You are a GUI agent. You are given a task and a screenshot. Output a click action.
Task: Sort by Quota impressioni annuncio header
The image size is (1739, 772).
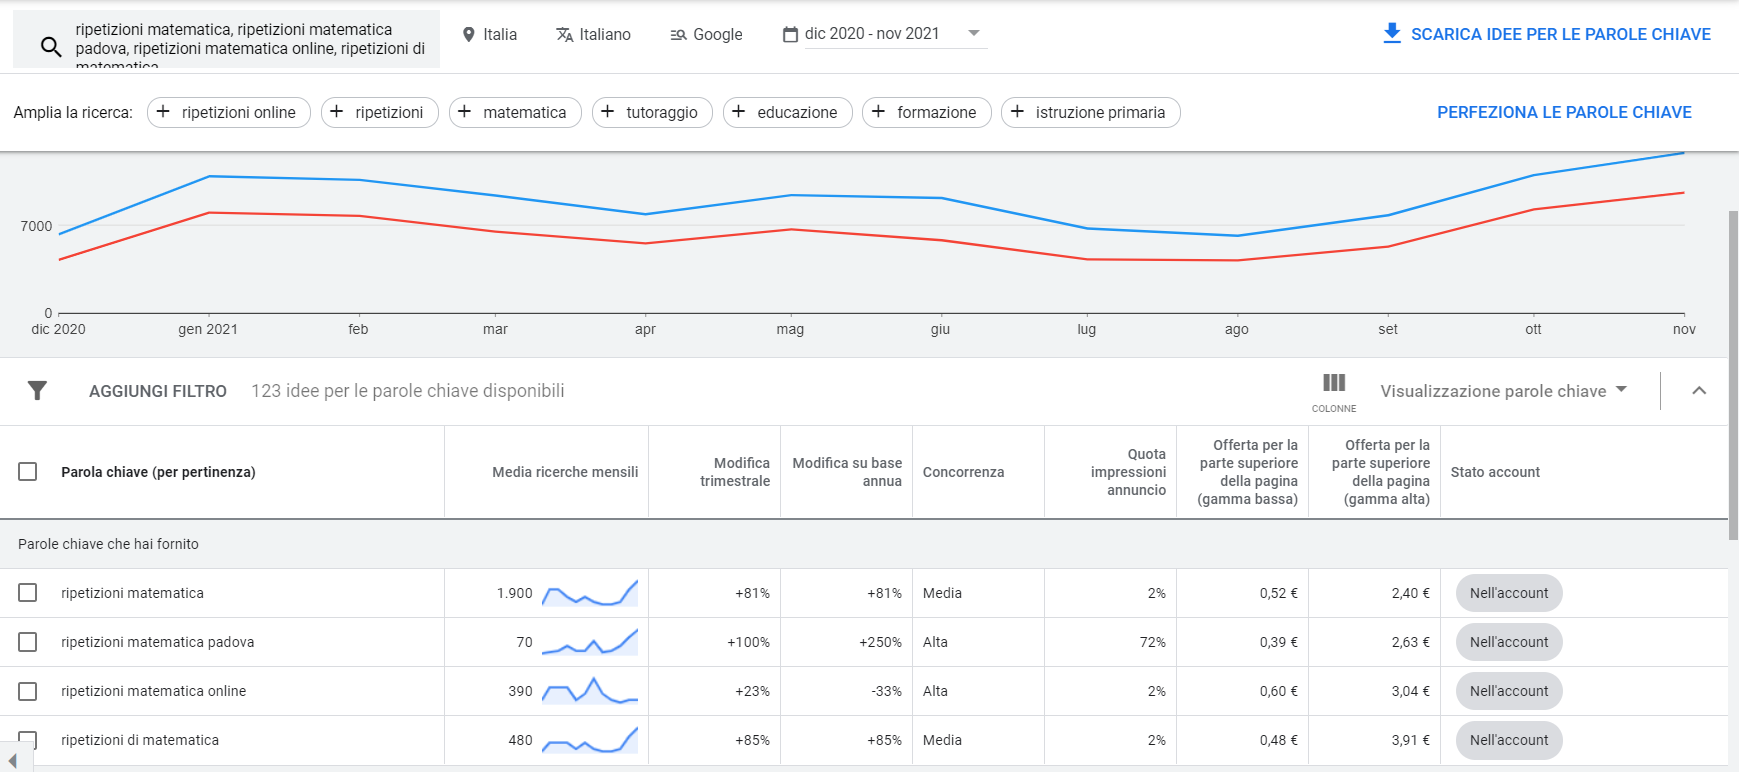pyautogui.click(x=1128, y=472)
